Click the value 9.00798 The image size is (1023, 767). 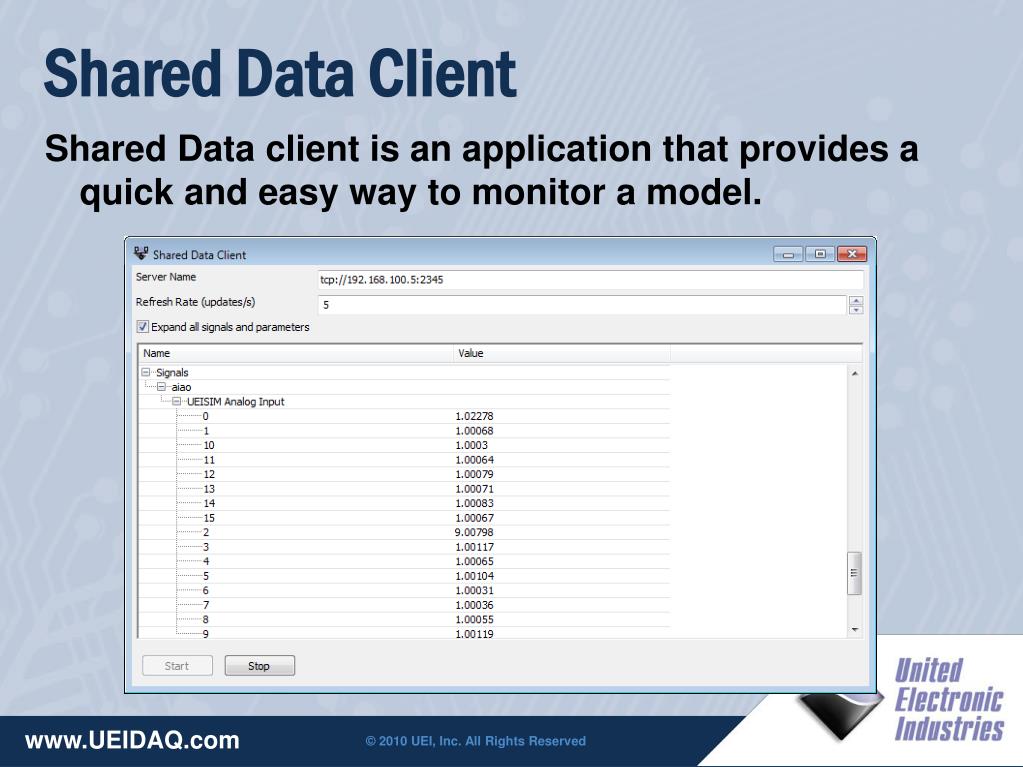pyautogui.click(x=474, y=532)
